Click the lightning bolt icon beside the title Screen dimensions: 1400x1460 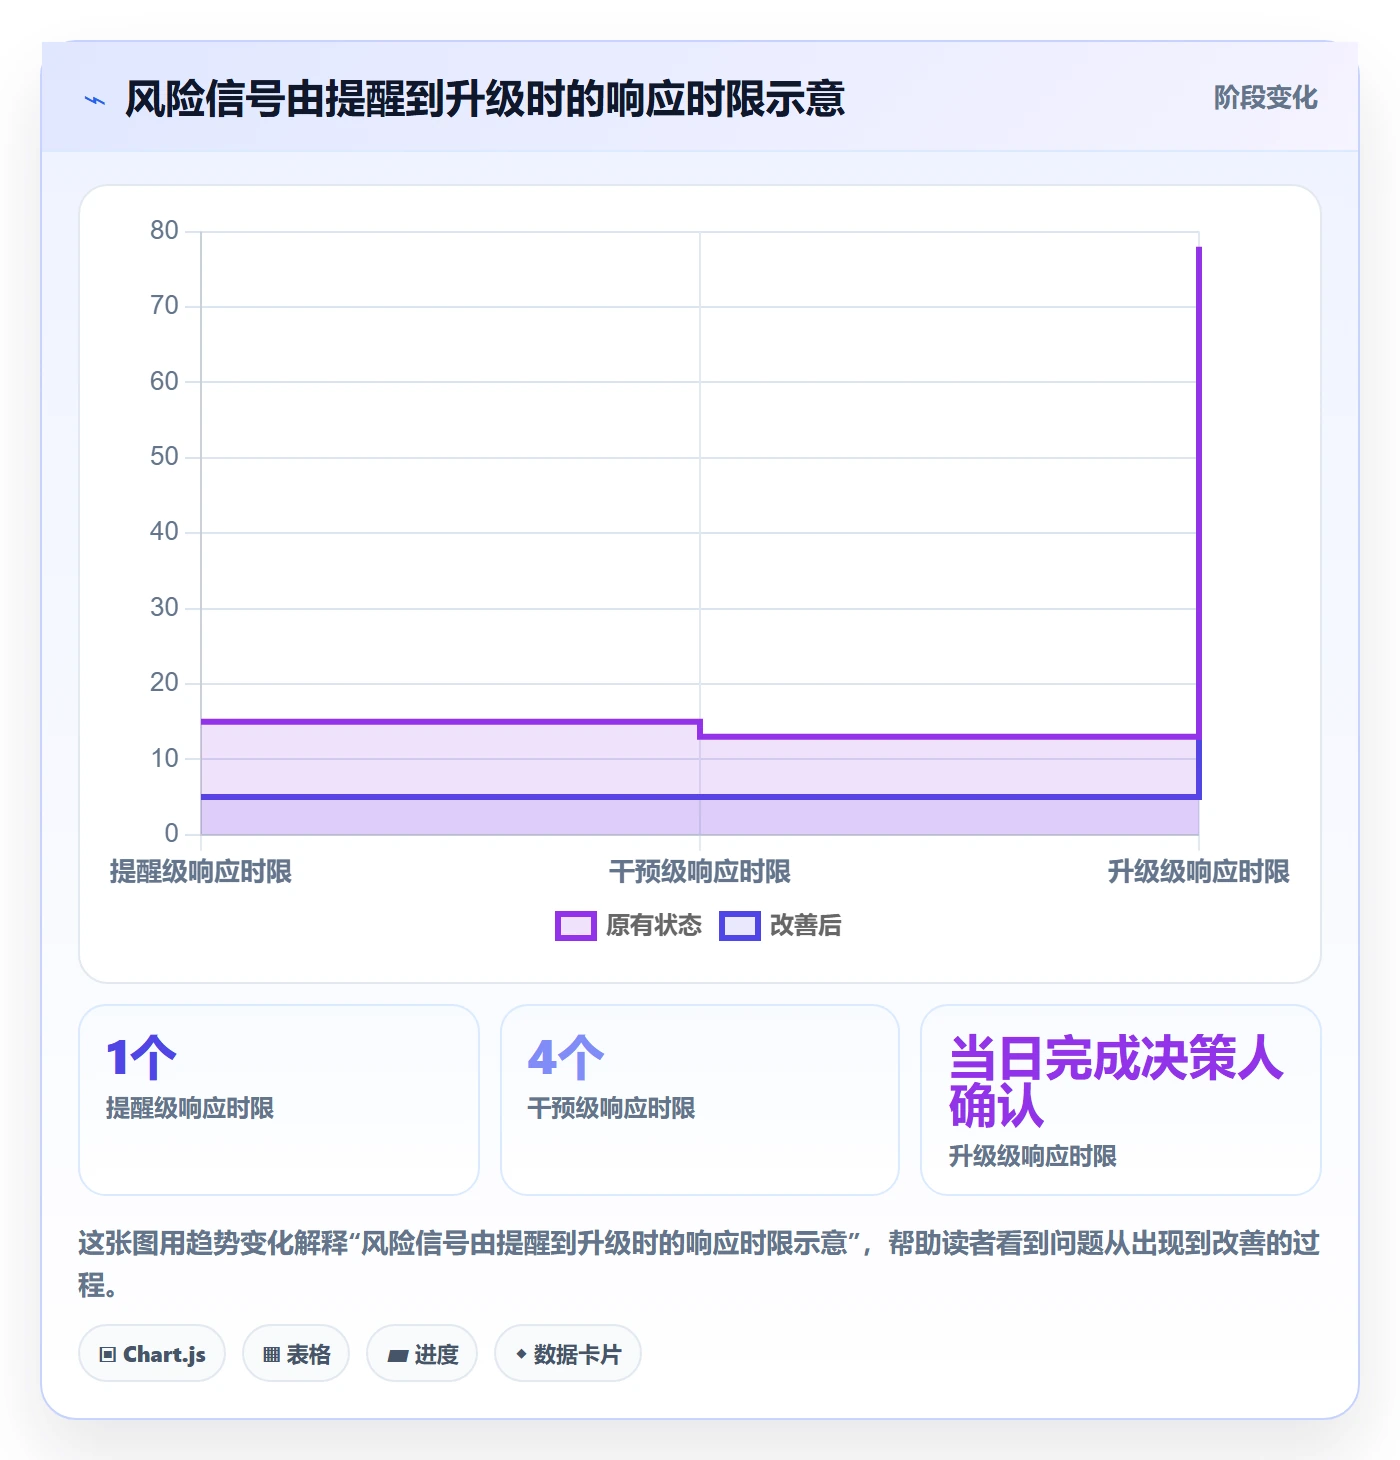(x=95, y=100)
